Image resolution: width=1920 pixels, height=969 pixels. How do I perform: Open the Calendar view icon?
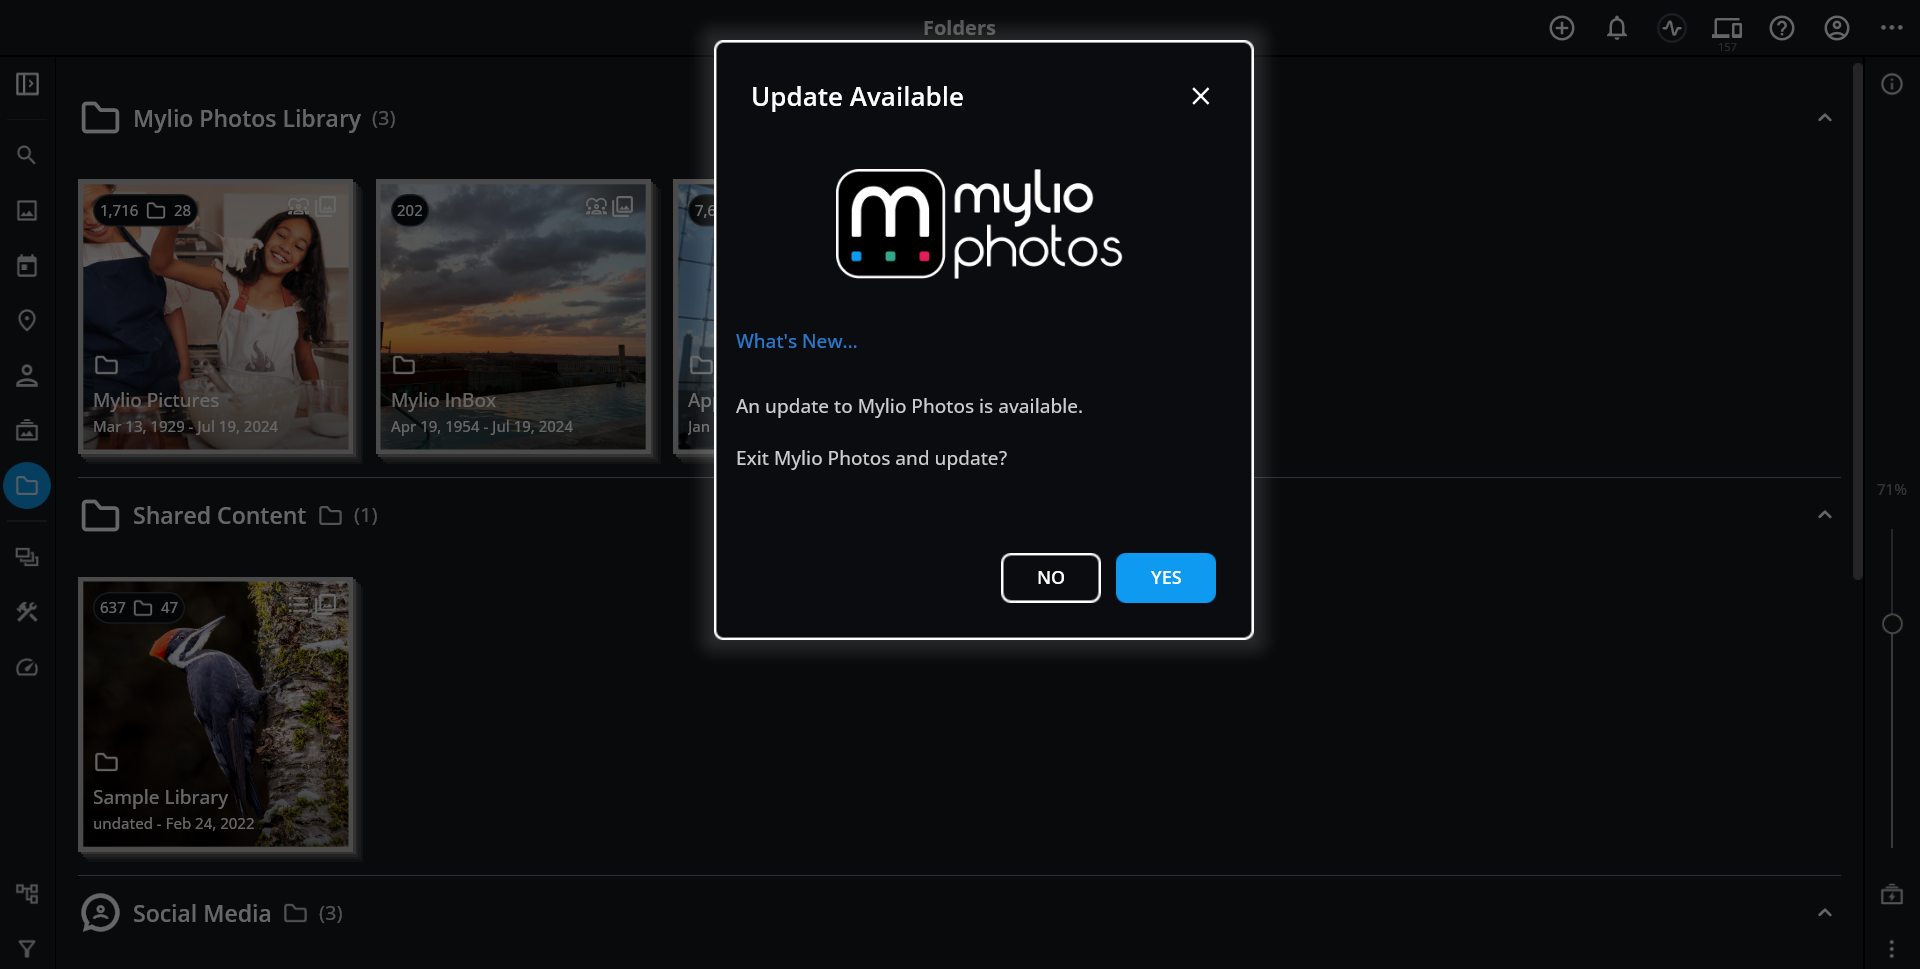tap(27, 266)
